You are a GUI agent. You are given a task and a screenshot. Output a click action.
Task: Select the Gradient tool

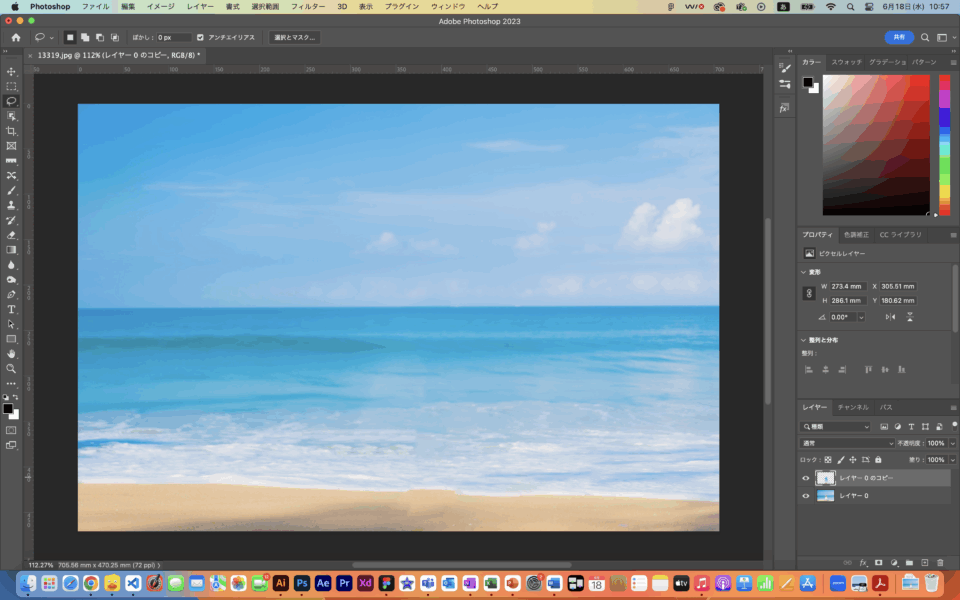pyautogui.click(x=11, y=250)
